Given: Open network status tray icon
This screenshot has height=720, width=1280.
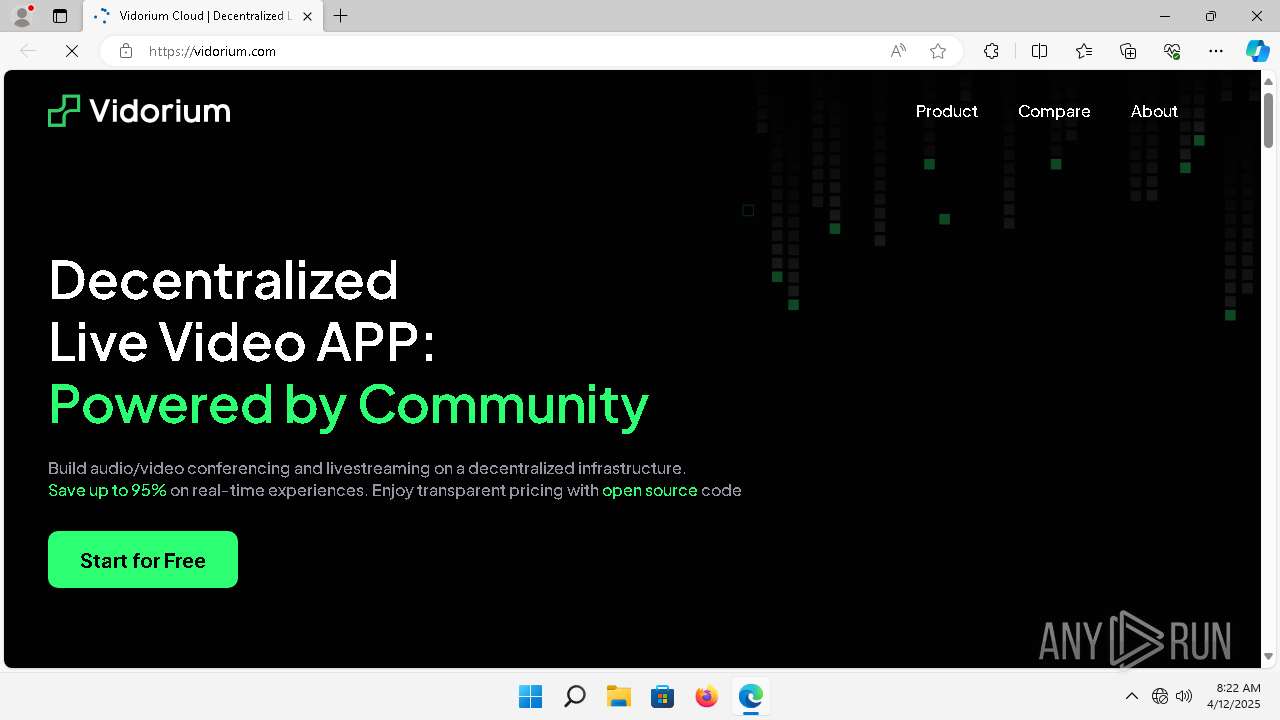Looking at the screenshot, I should (1160, 696).
